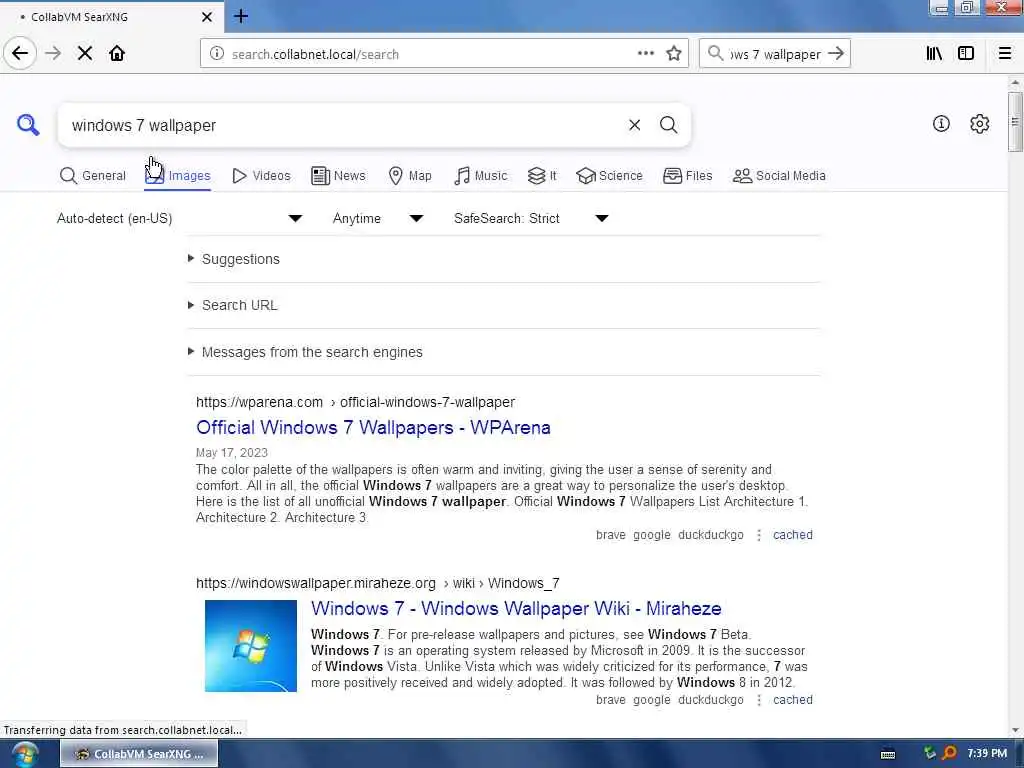Open new browser tab with plus
The height and width of the screenshot is (768, 1024).
point(241,16)
